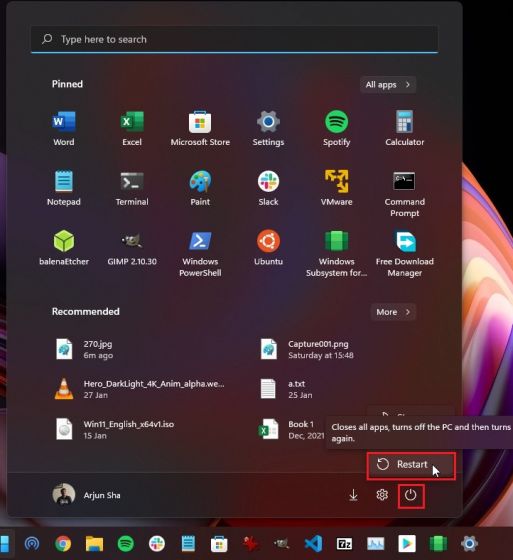Open 7-Zip from the taskbar
Image resolution: width=513 pixels, height=560 pixels.
pos(344,544)
